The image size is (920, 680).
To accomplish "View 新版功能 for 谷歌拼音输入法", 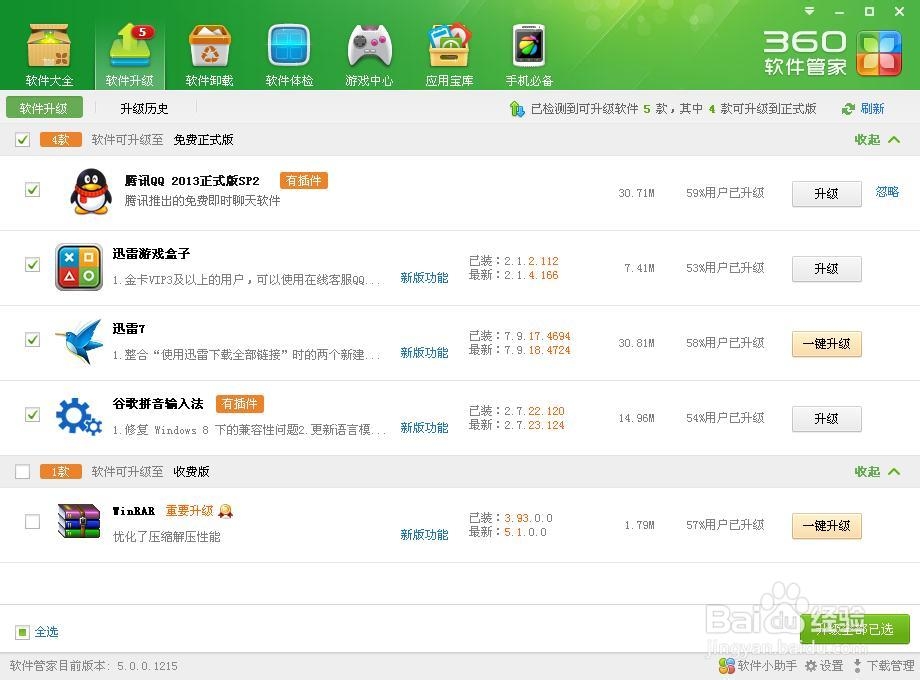I will [x=424, y=428].
